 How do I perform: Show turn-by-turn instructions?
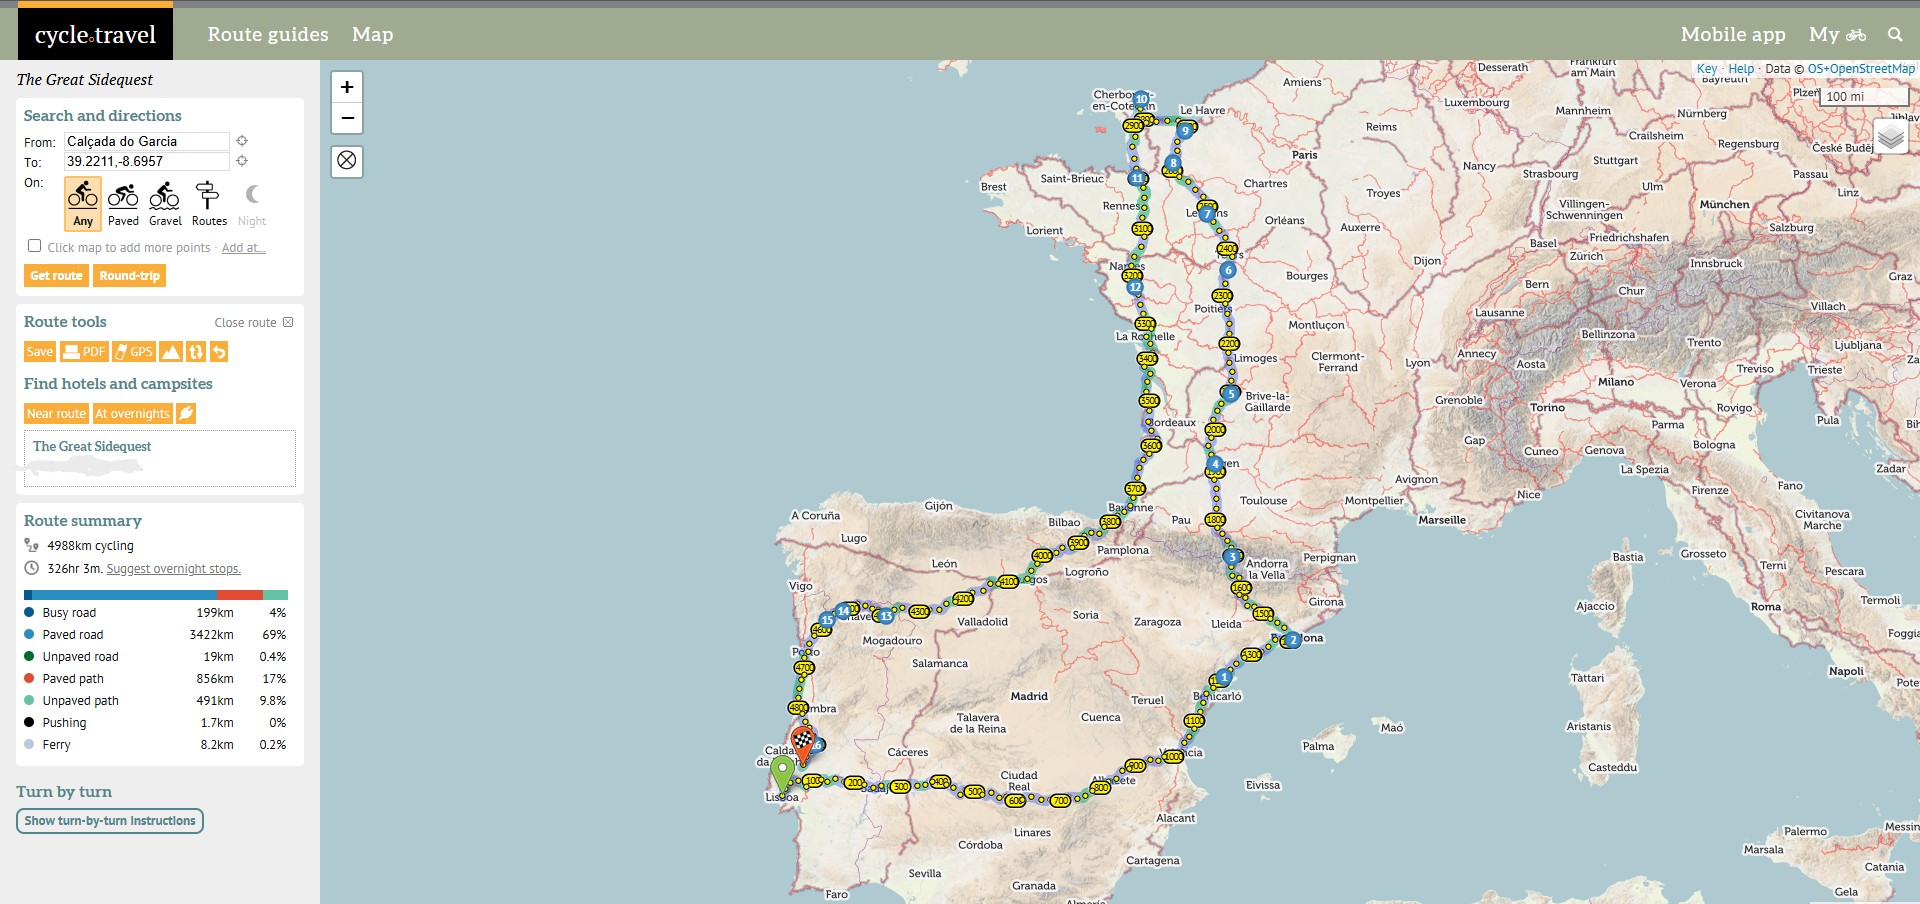(x=110, y=821)
